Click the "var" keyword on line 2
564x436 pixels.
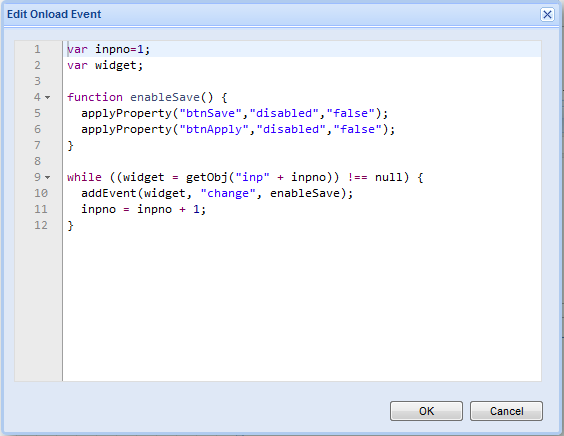click(77, 65)
